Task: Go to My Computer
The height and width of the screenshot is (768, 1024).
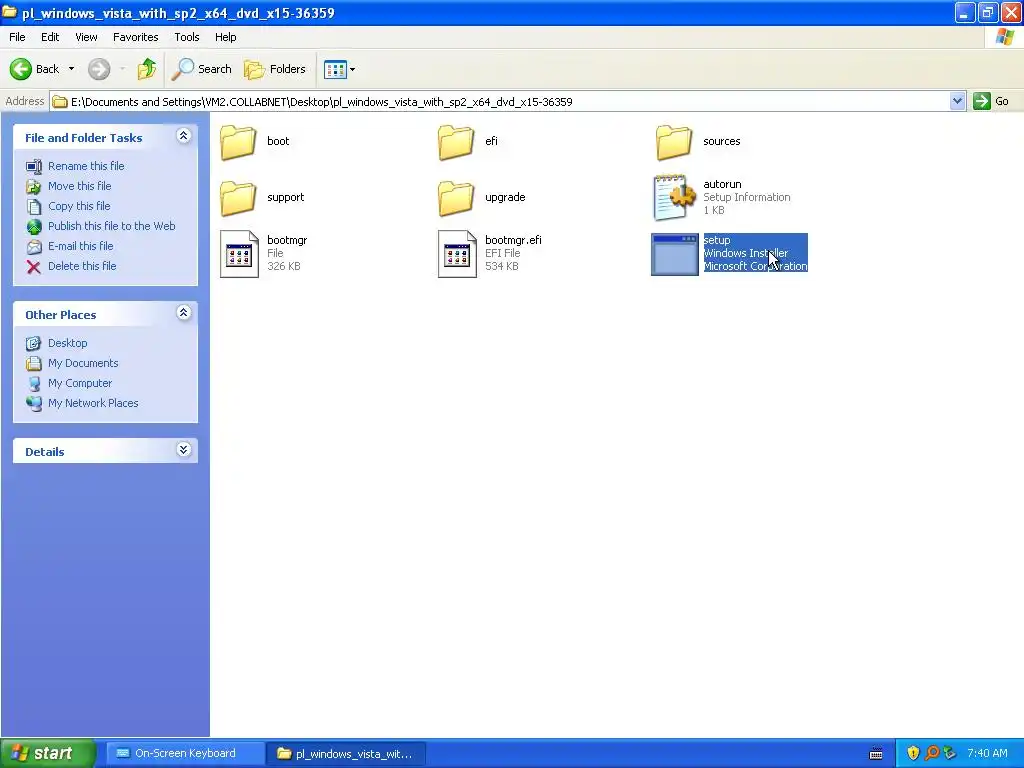Action: coord(80,383)
